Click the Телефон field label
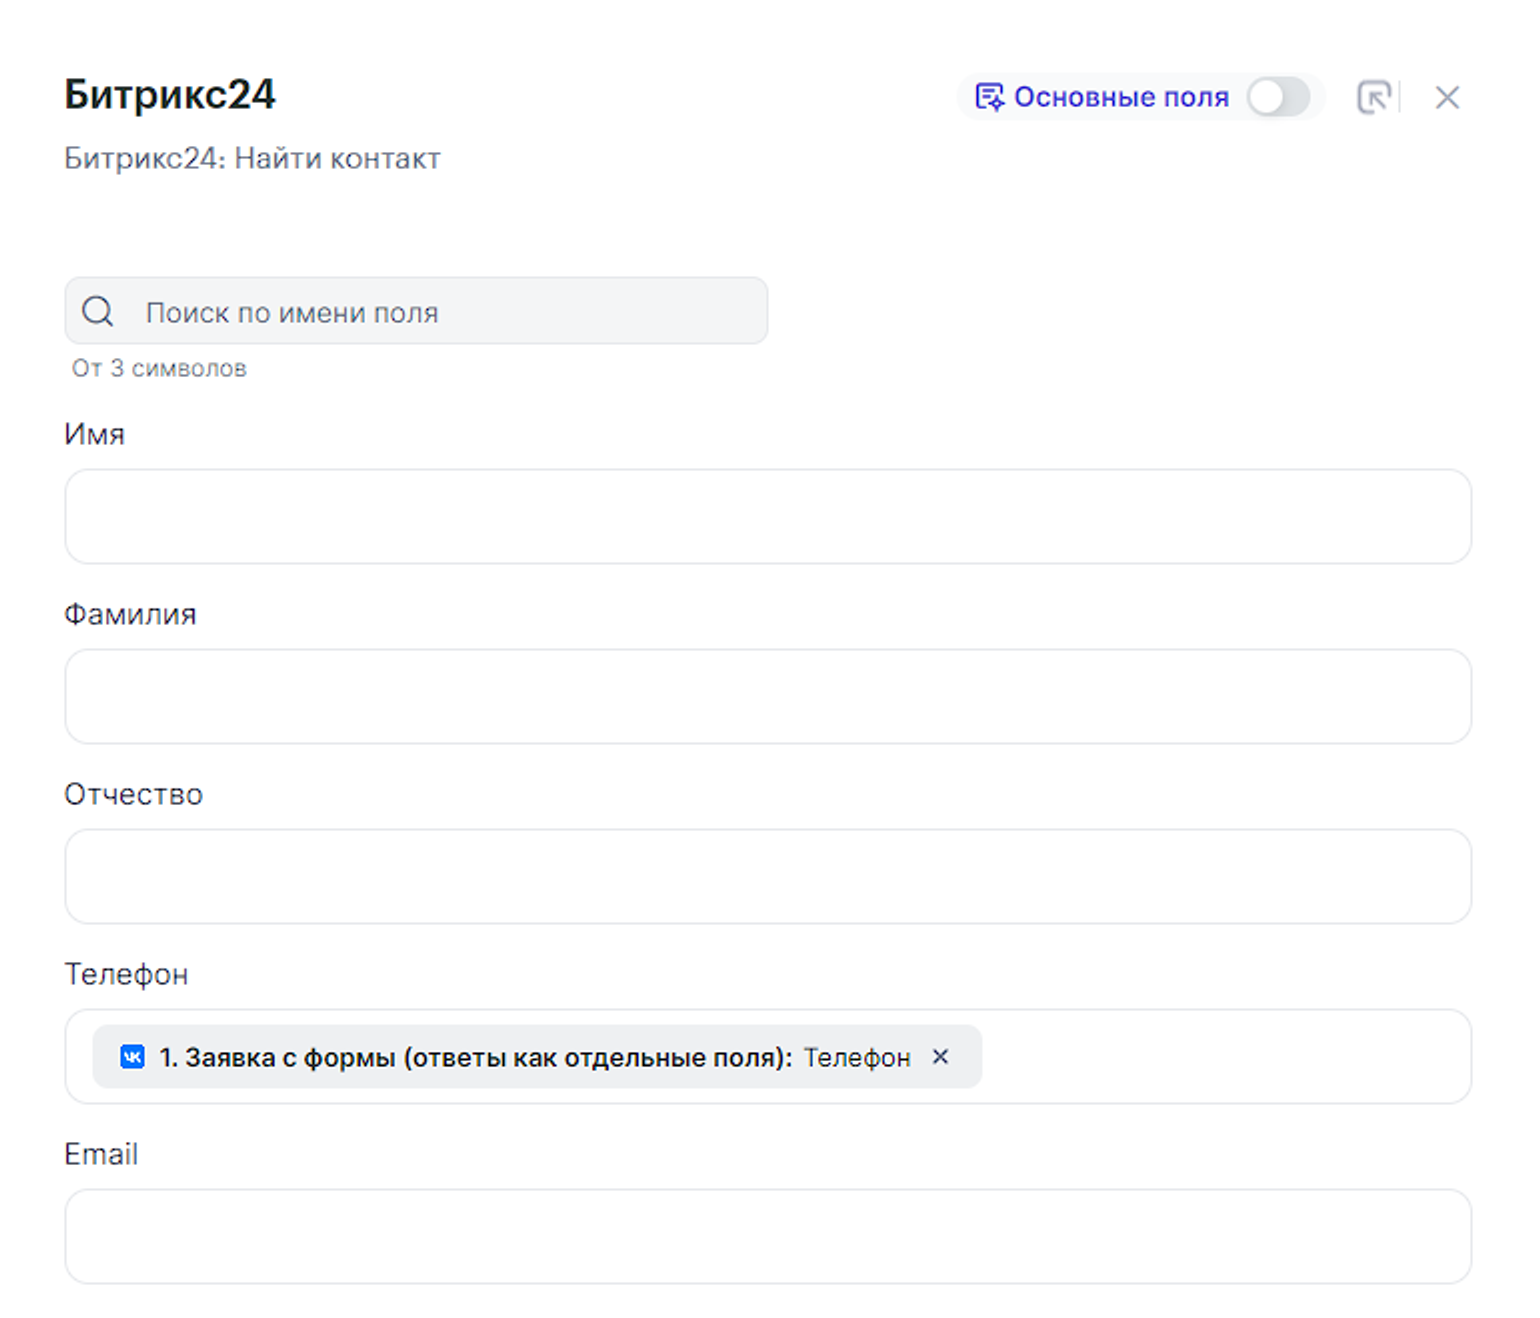1540x1318 pixels. [x=126, y=974]
